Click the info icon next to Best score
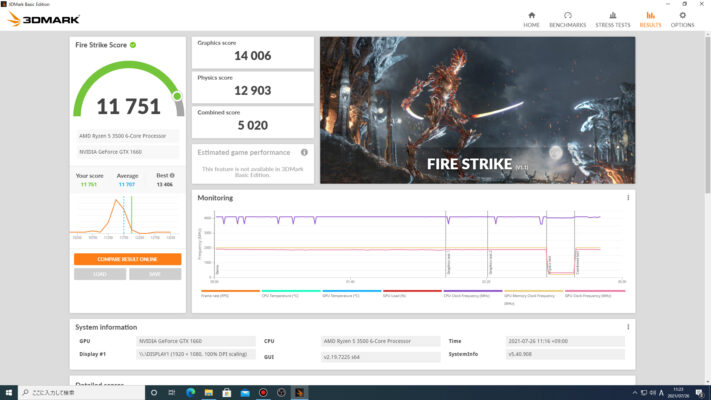 172,176
